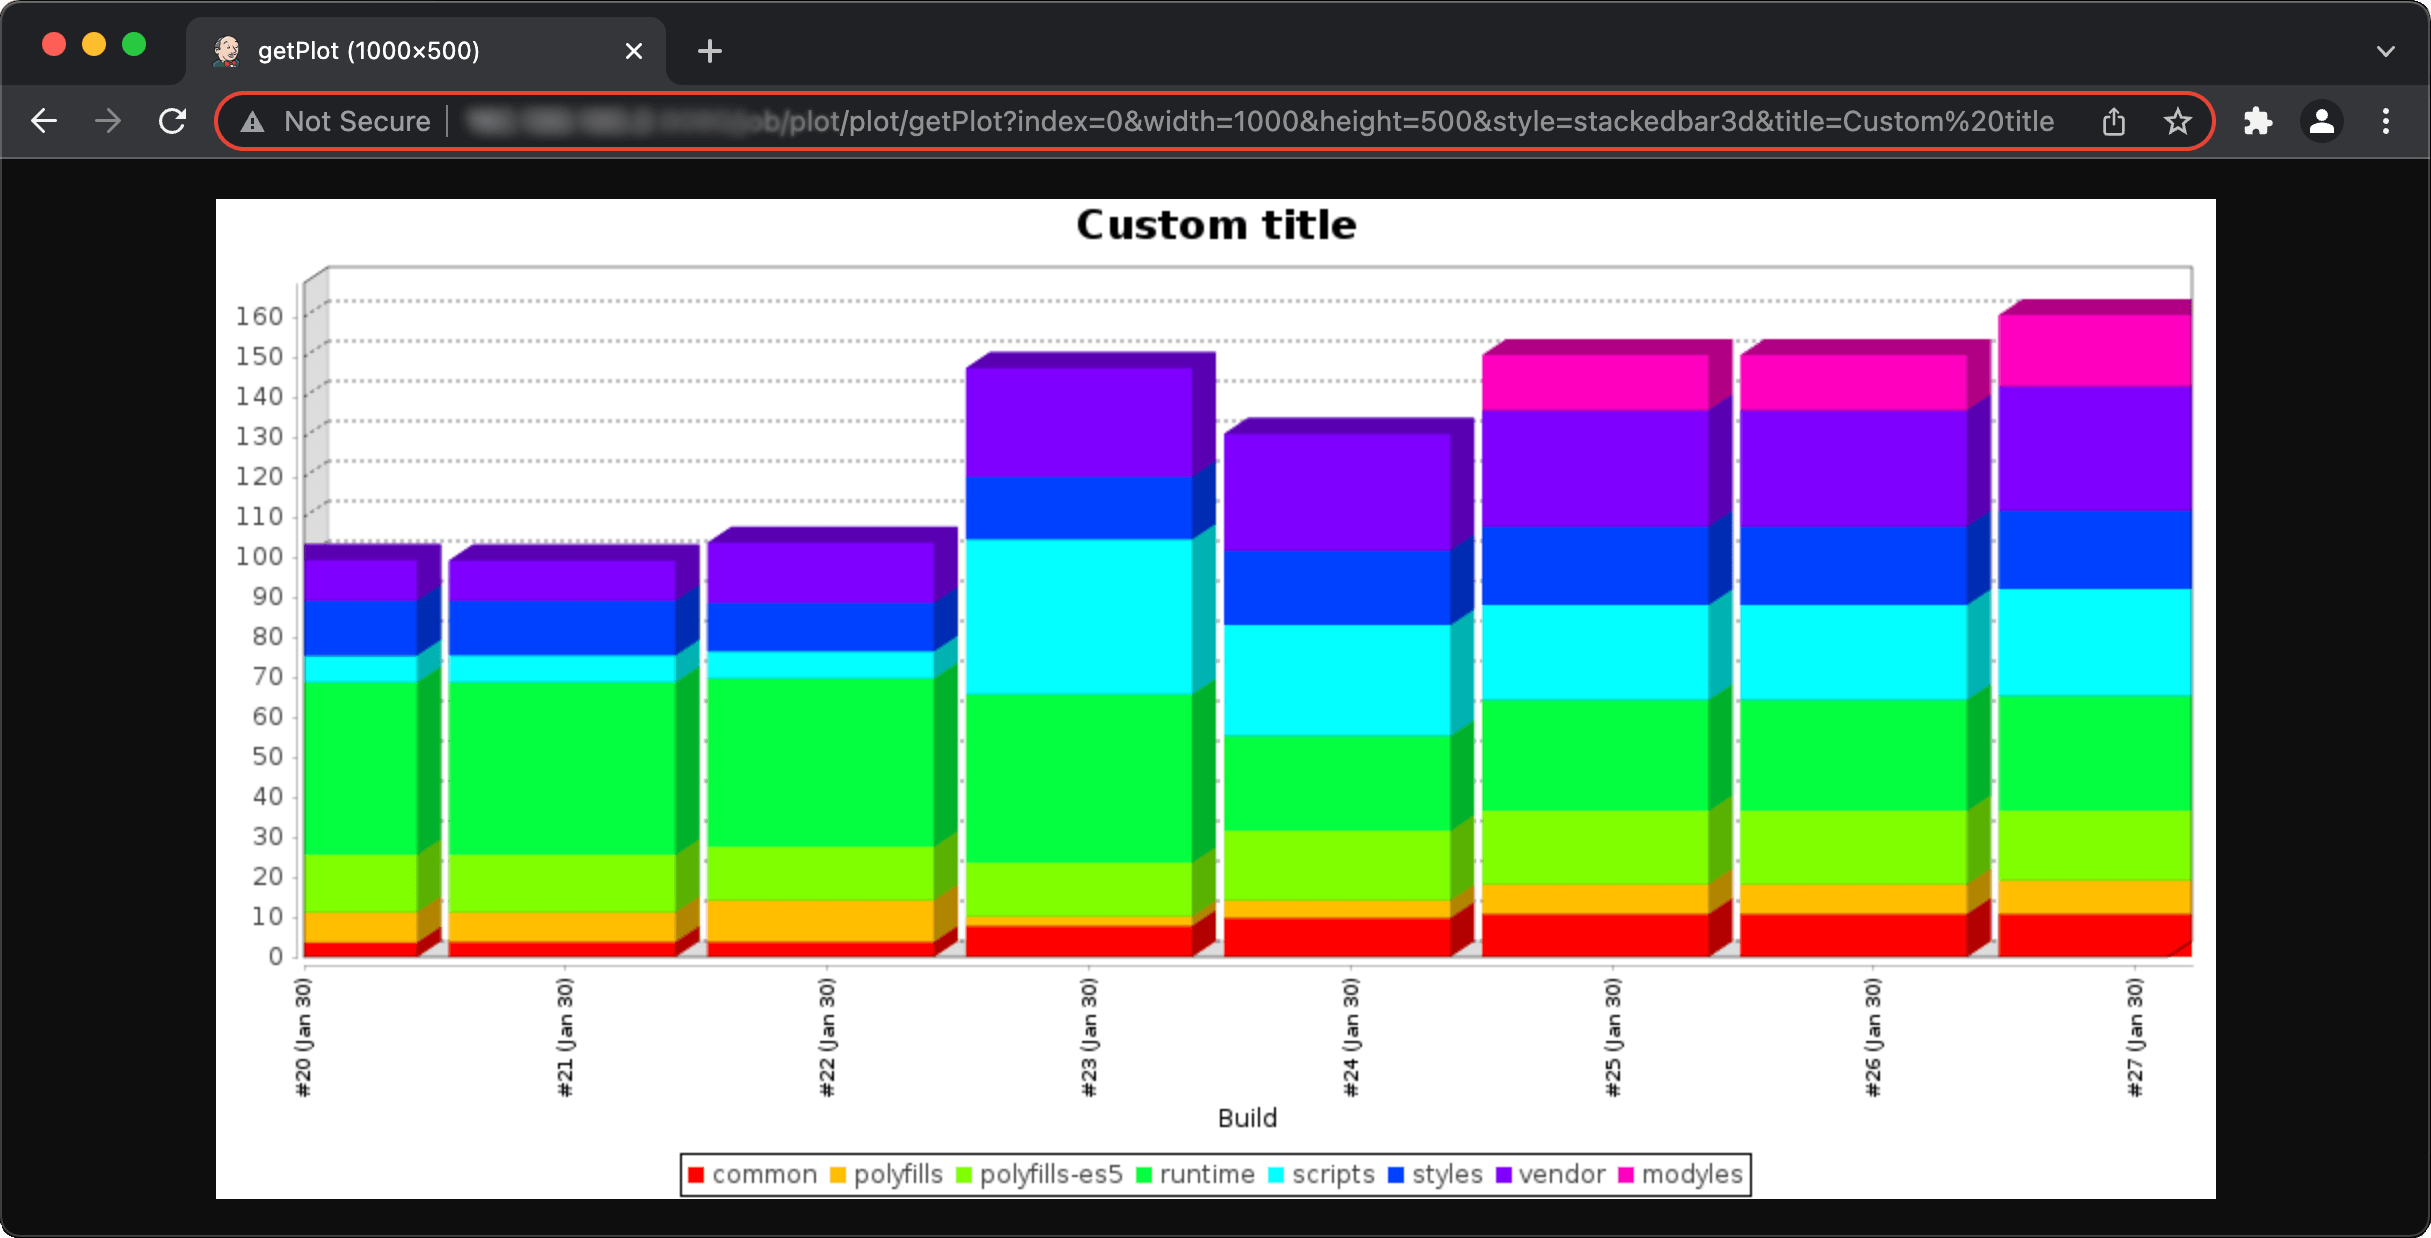This screenshot has height=1238, width=2431.
Task: Open the extensions puzzle icon
Action: [x=2258, y=122]
